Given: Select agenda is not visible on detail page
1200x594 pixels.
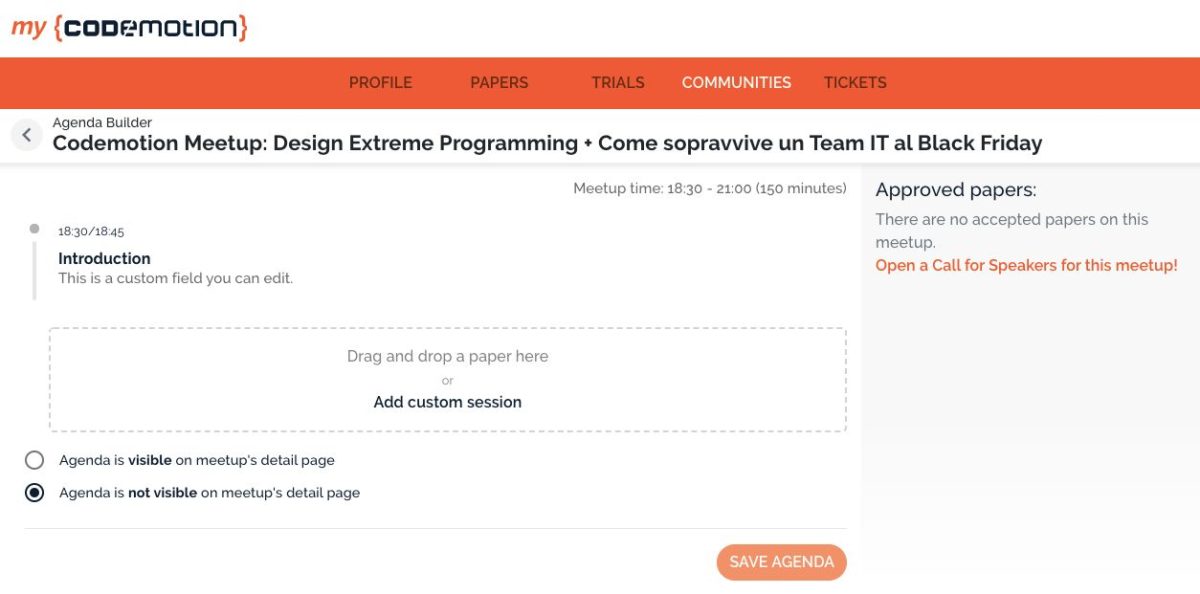Looking at the screenshot, I should pos(34,492).
